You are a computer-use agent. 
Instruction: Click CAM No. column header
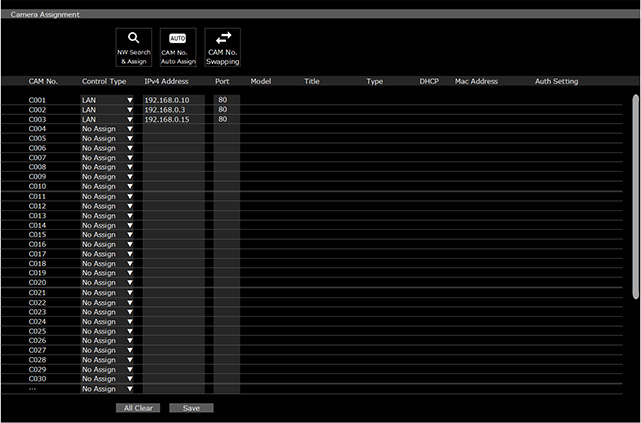(x=43, y=81)
